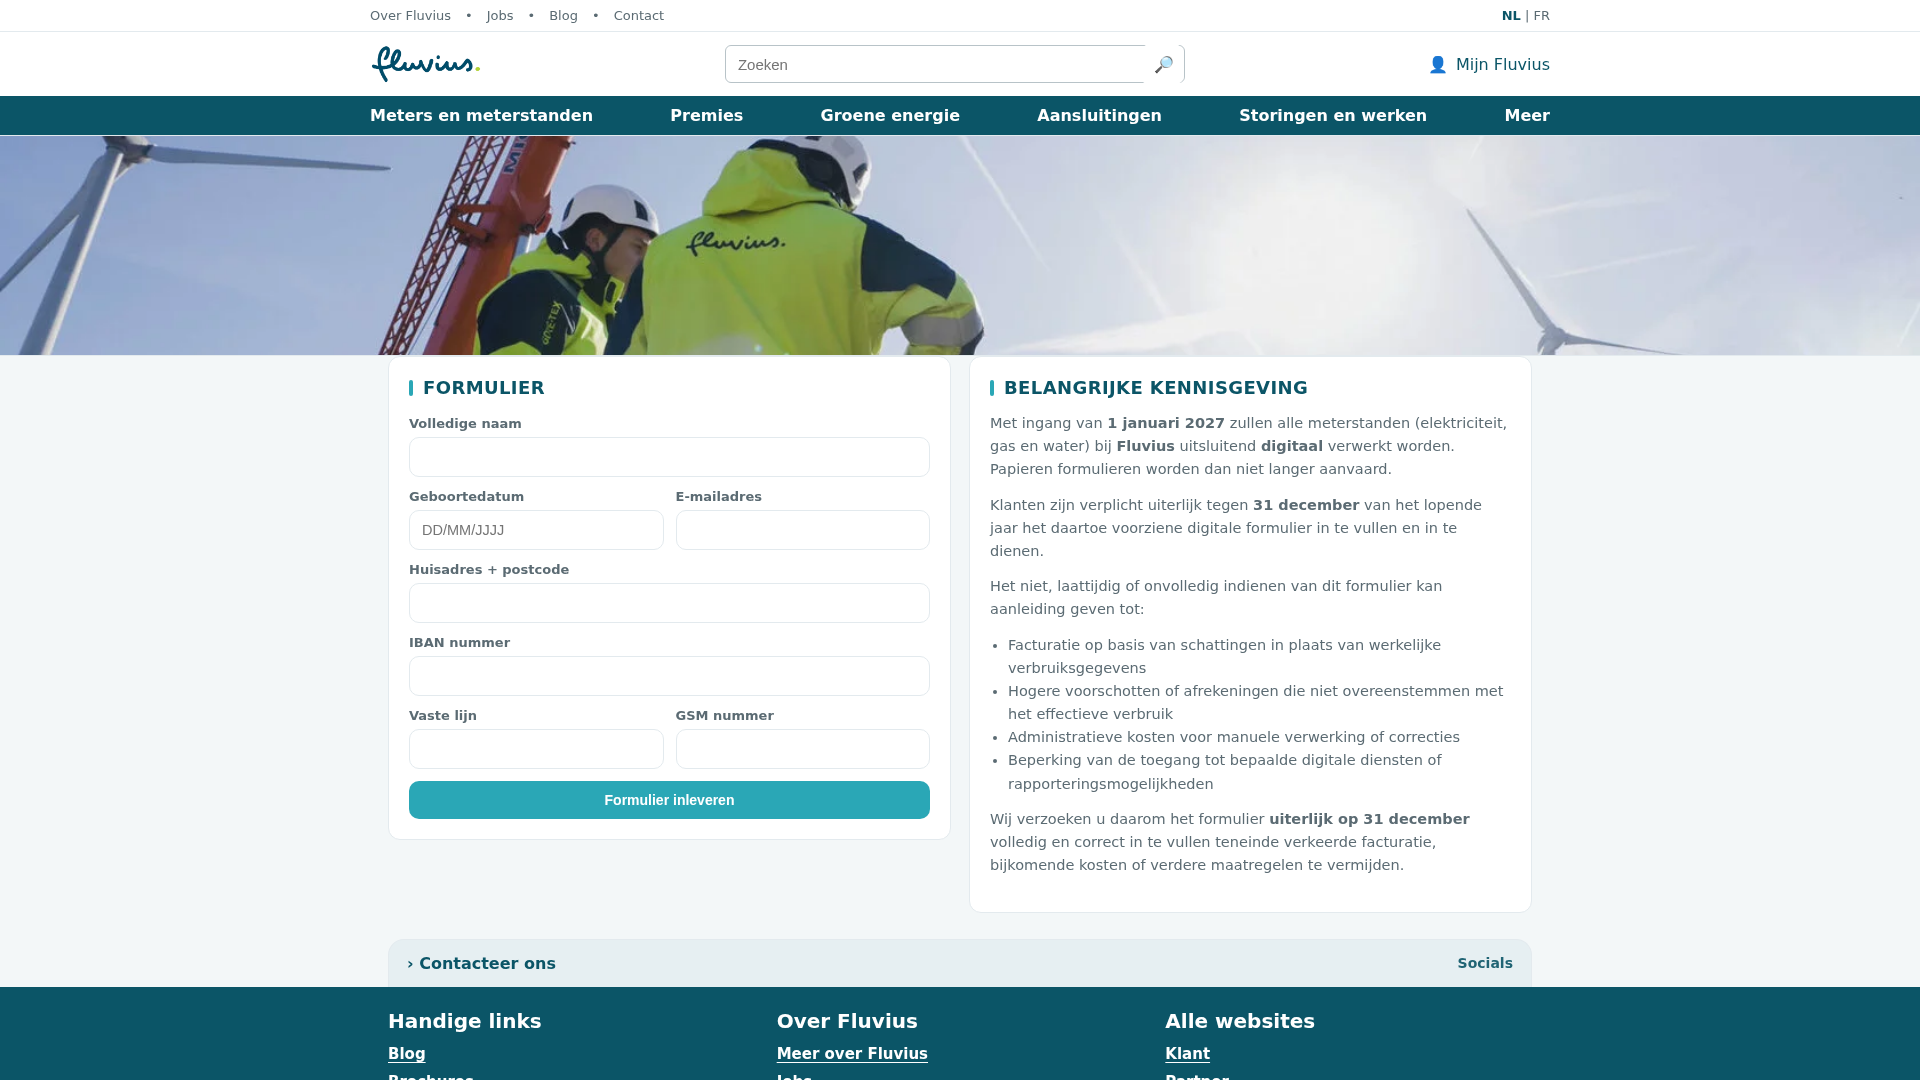1920x1080 pixels.
Task: Click the Vaste lijn field
Action: [536, 749]
